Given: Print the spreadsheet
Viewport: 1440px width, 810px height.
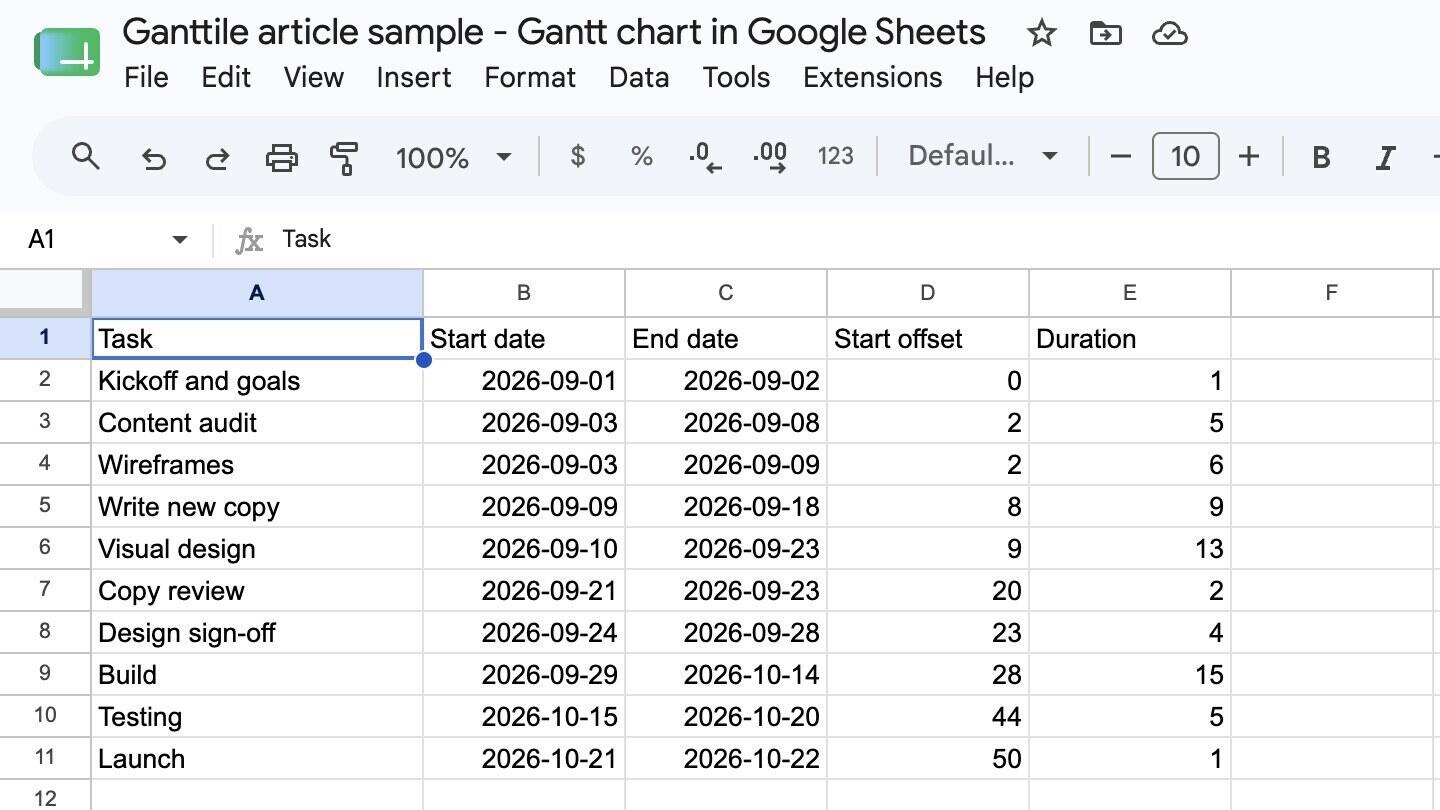Looking at the screenshot, I should [x=281, y=157].
